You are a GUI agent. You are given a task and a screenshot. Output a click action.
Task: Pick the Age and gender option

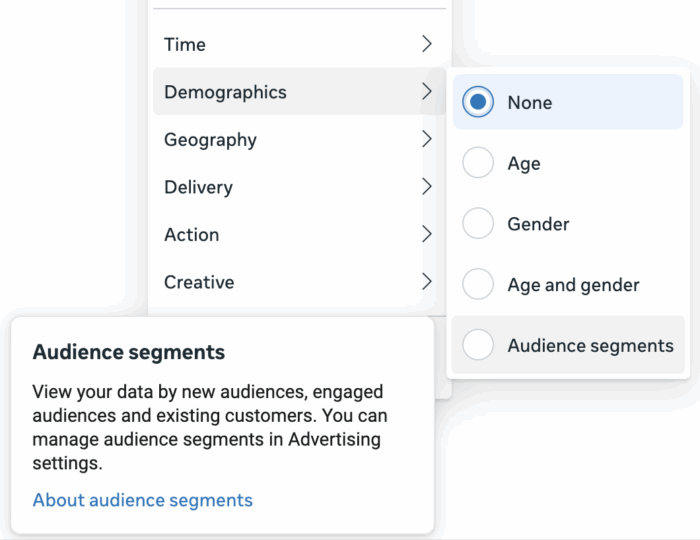[478, 284]
